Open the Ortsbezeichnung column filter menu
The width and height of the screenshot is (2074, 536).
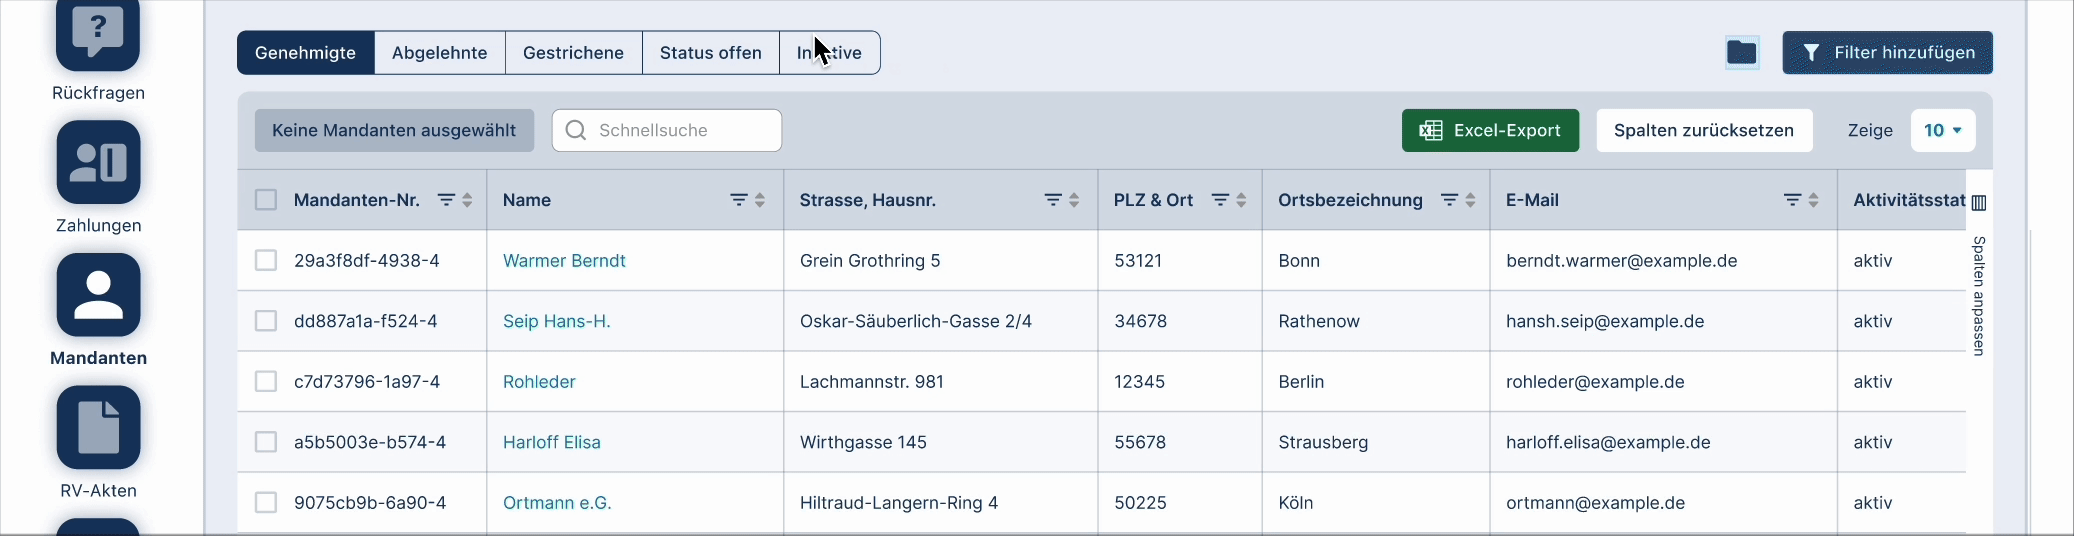(1448, 200)
